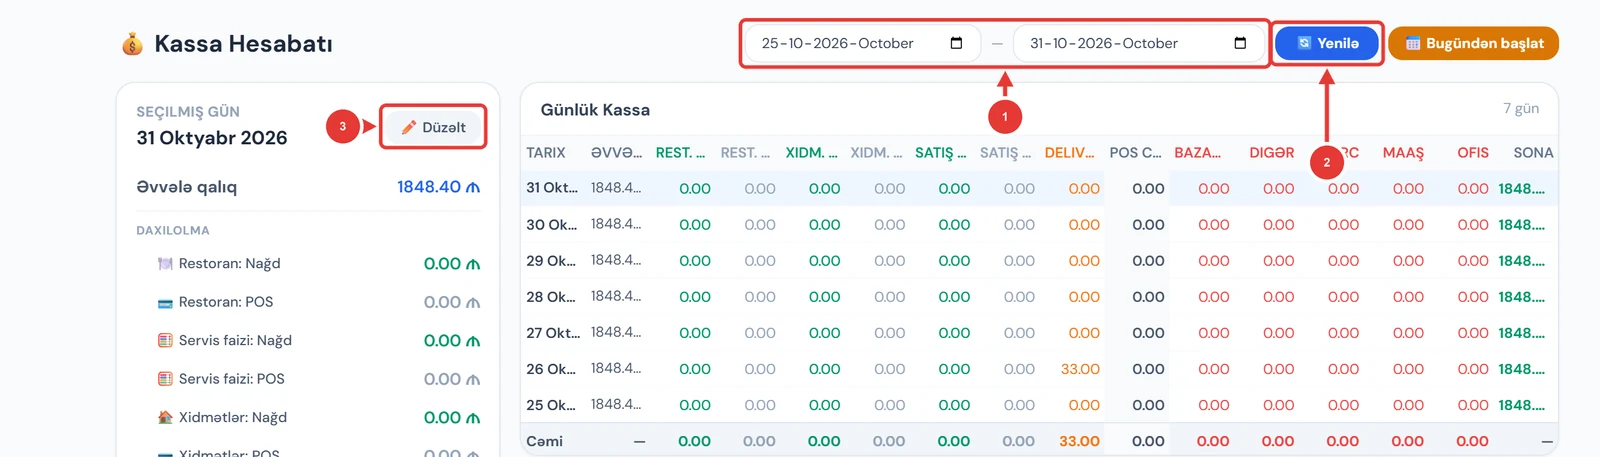
Task: Click the Günlük Kassa heading
Action: (595, 110)
